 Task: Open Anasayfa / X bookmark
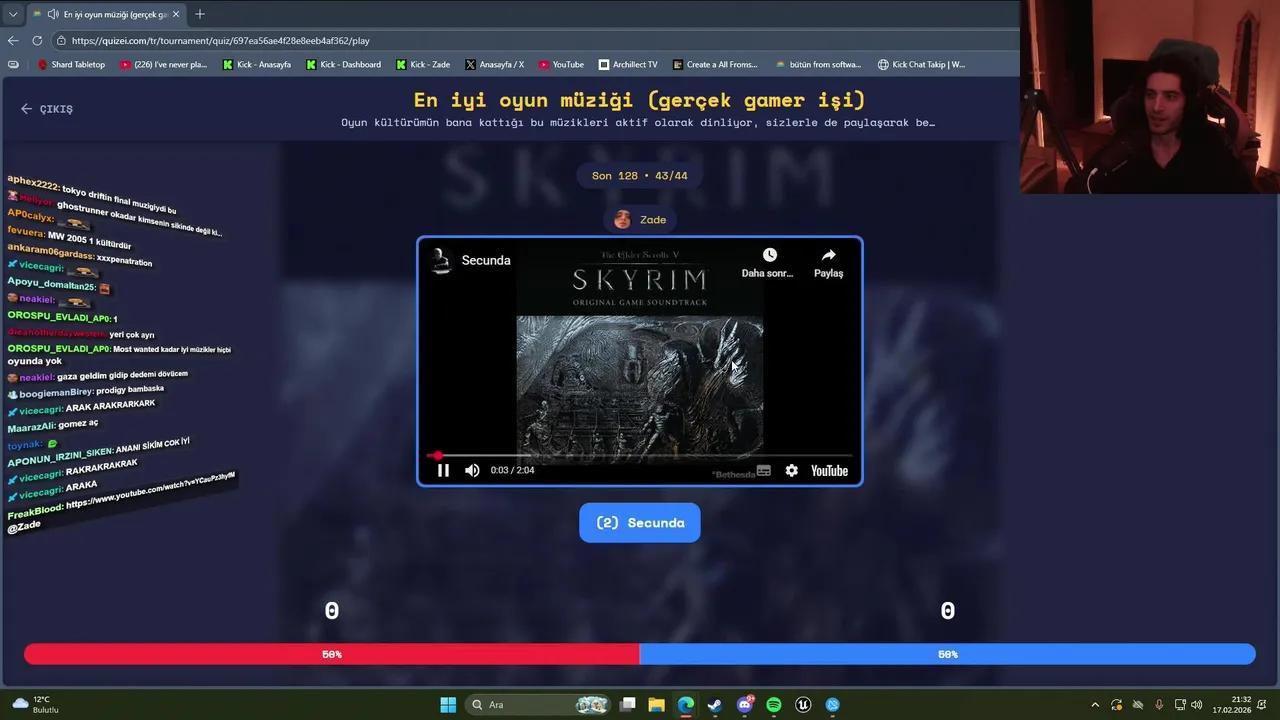(494, 65)
